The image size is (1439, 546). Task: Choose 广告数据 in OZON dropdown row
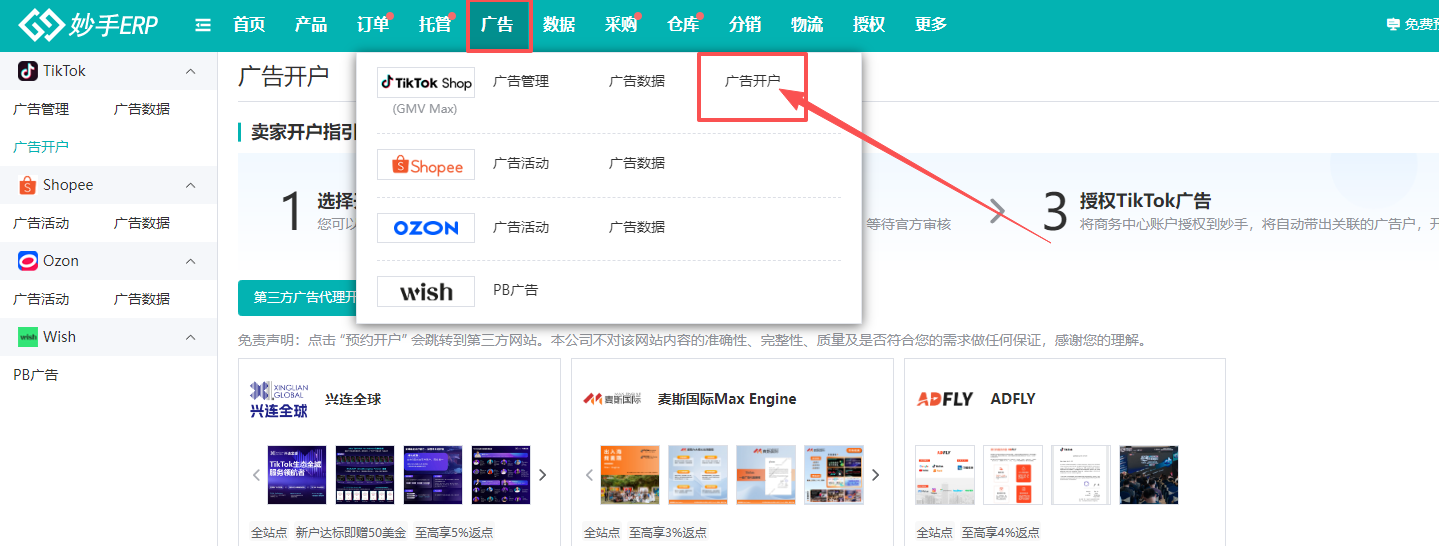tap(637, 227)
